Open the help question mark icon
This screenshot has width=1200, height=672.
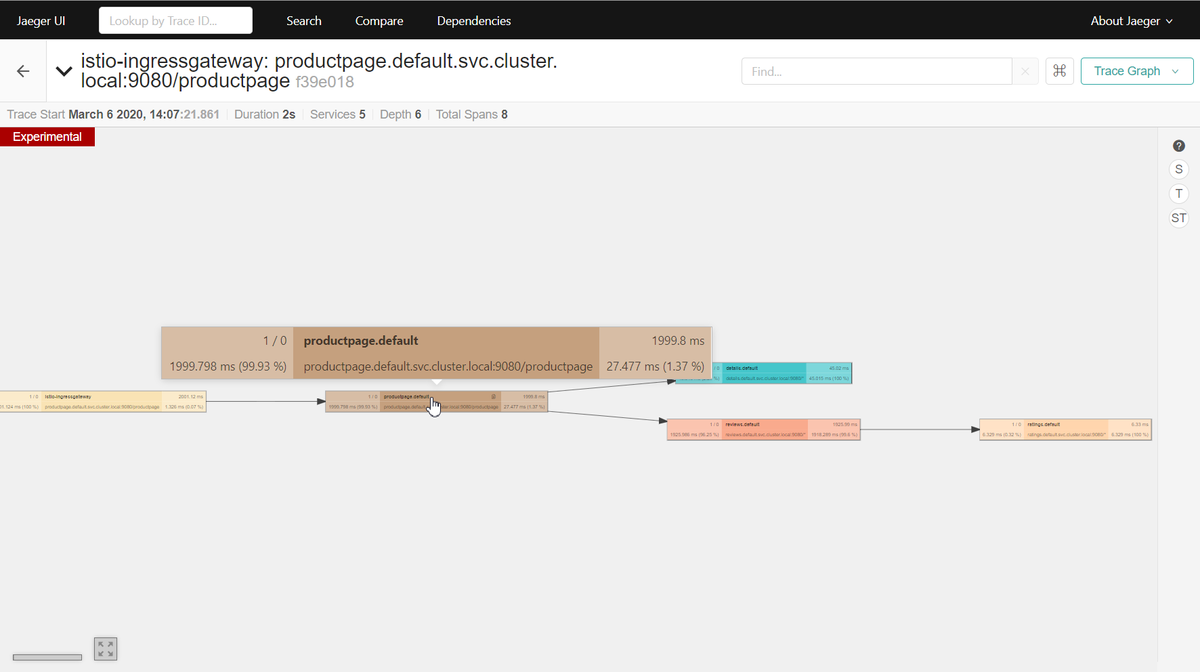1179,146
